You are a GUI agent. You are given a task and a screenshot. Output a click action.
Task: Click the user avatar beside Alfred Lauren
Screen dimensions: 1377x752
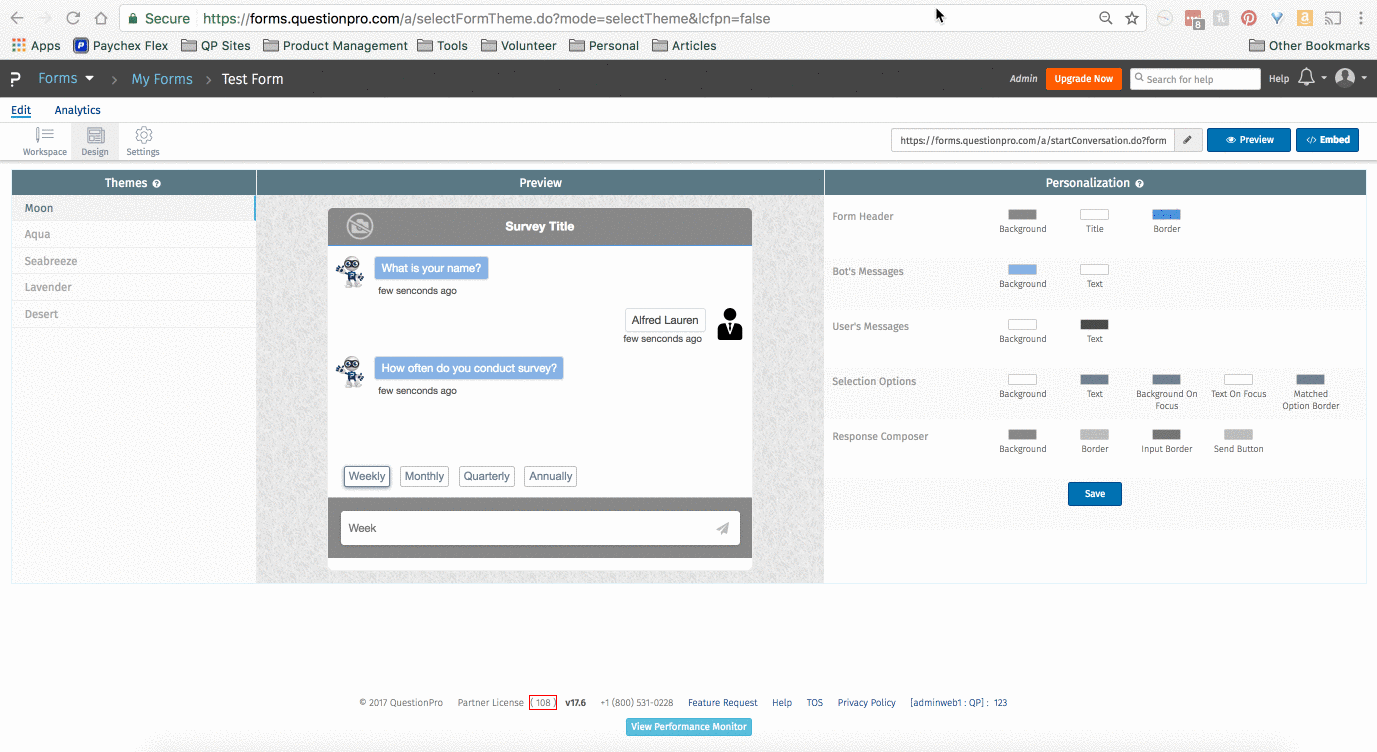coord(730,324)
